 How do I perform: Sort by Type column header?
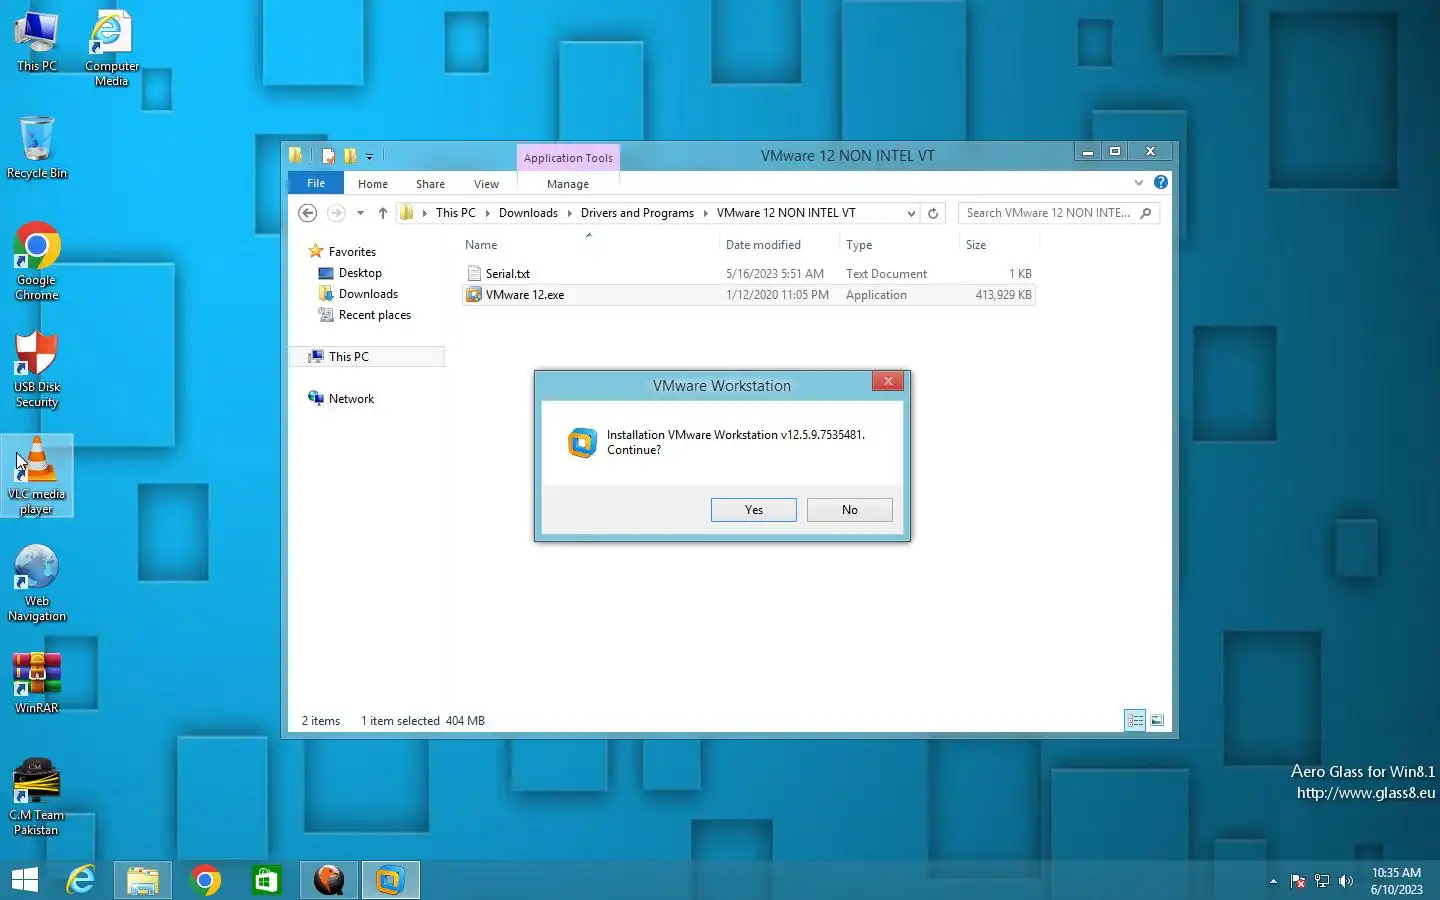pos(898,245)
